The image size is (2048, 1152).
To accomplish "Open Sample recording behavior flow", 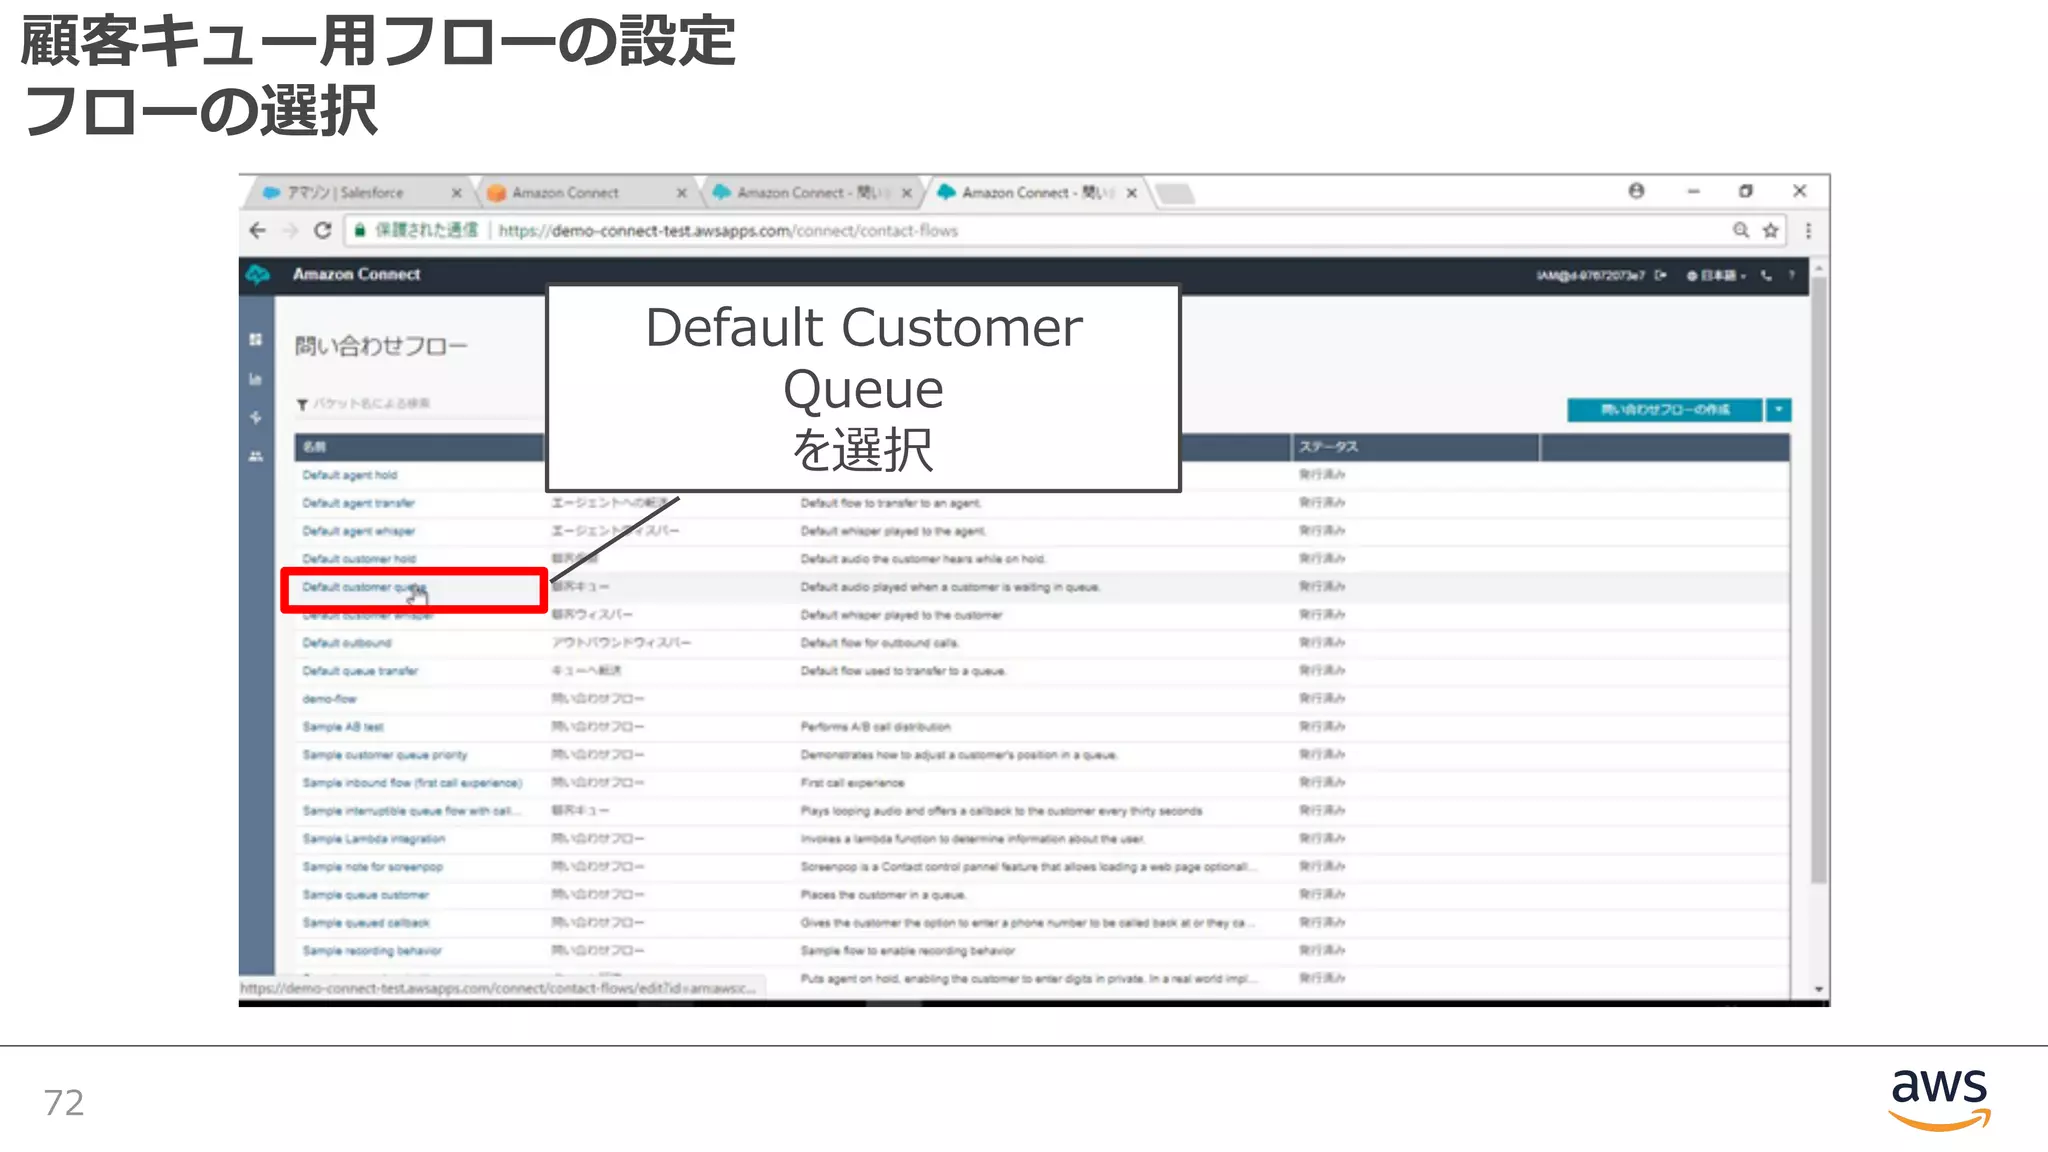I will click(x=372, y=951).
